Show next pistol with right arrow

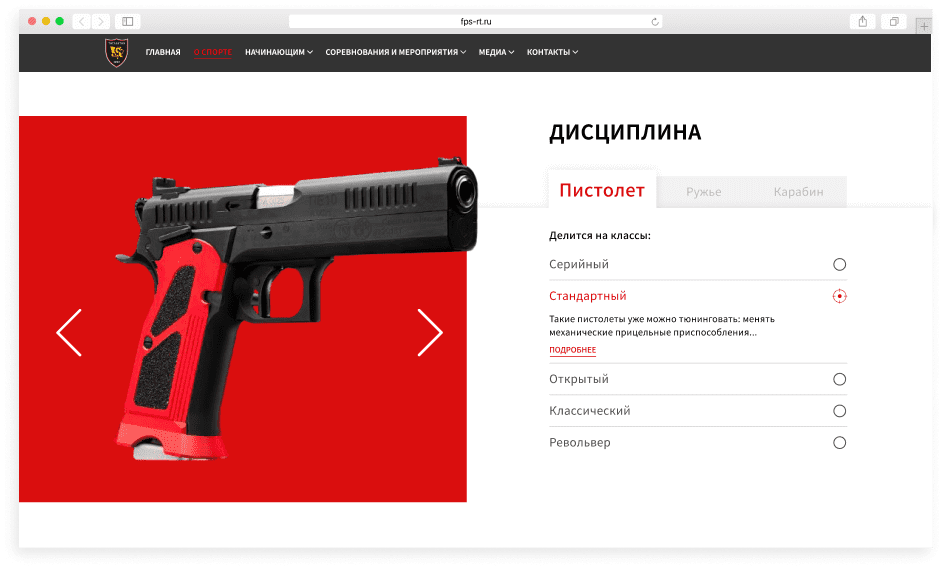point(430,333)
